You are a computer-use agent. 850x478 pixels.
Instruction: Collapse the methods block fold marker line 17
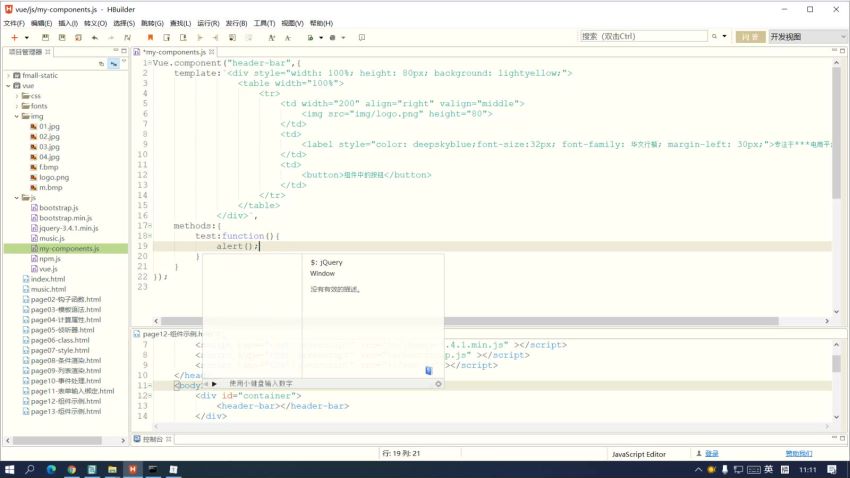150,225
